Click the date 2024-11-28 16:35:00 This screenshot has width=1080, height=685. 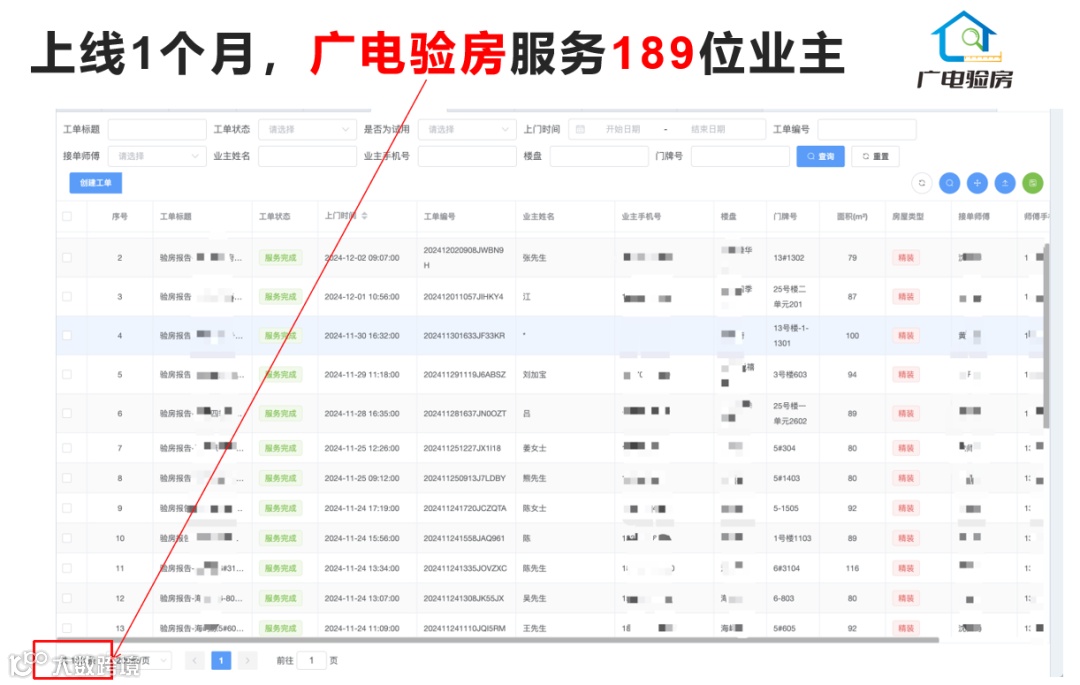[x=362, y=414]
